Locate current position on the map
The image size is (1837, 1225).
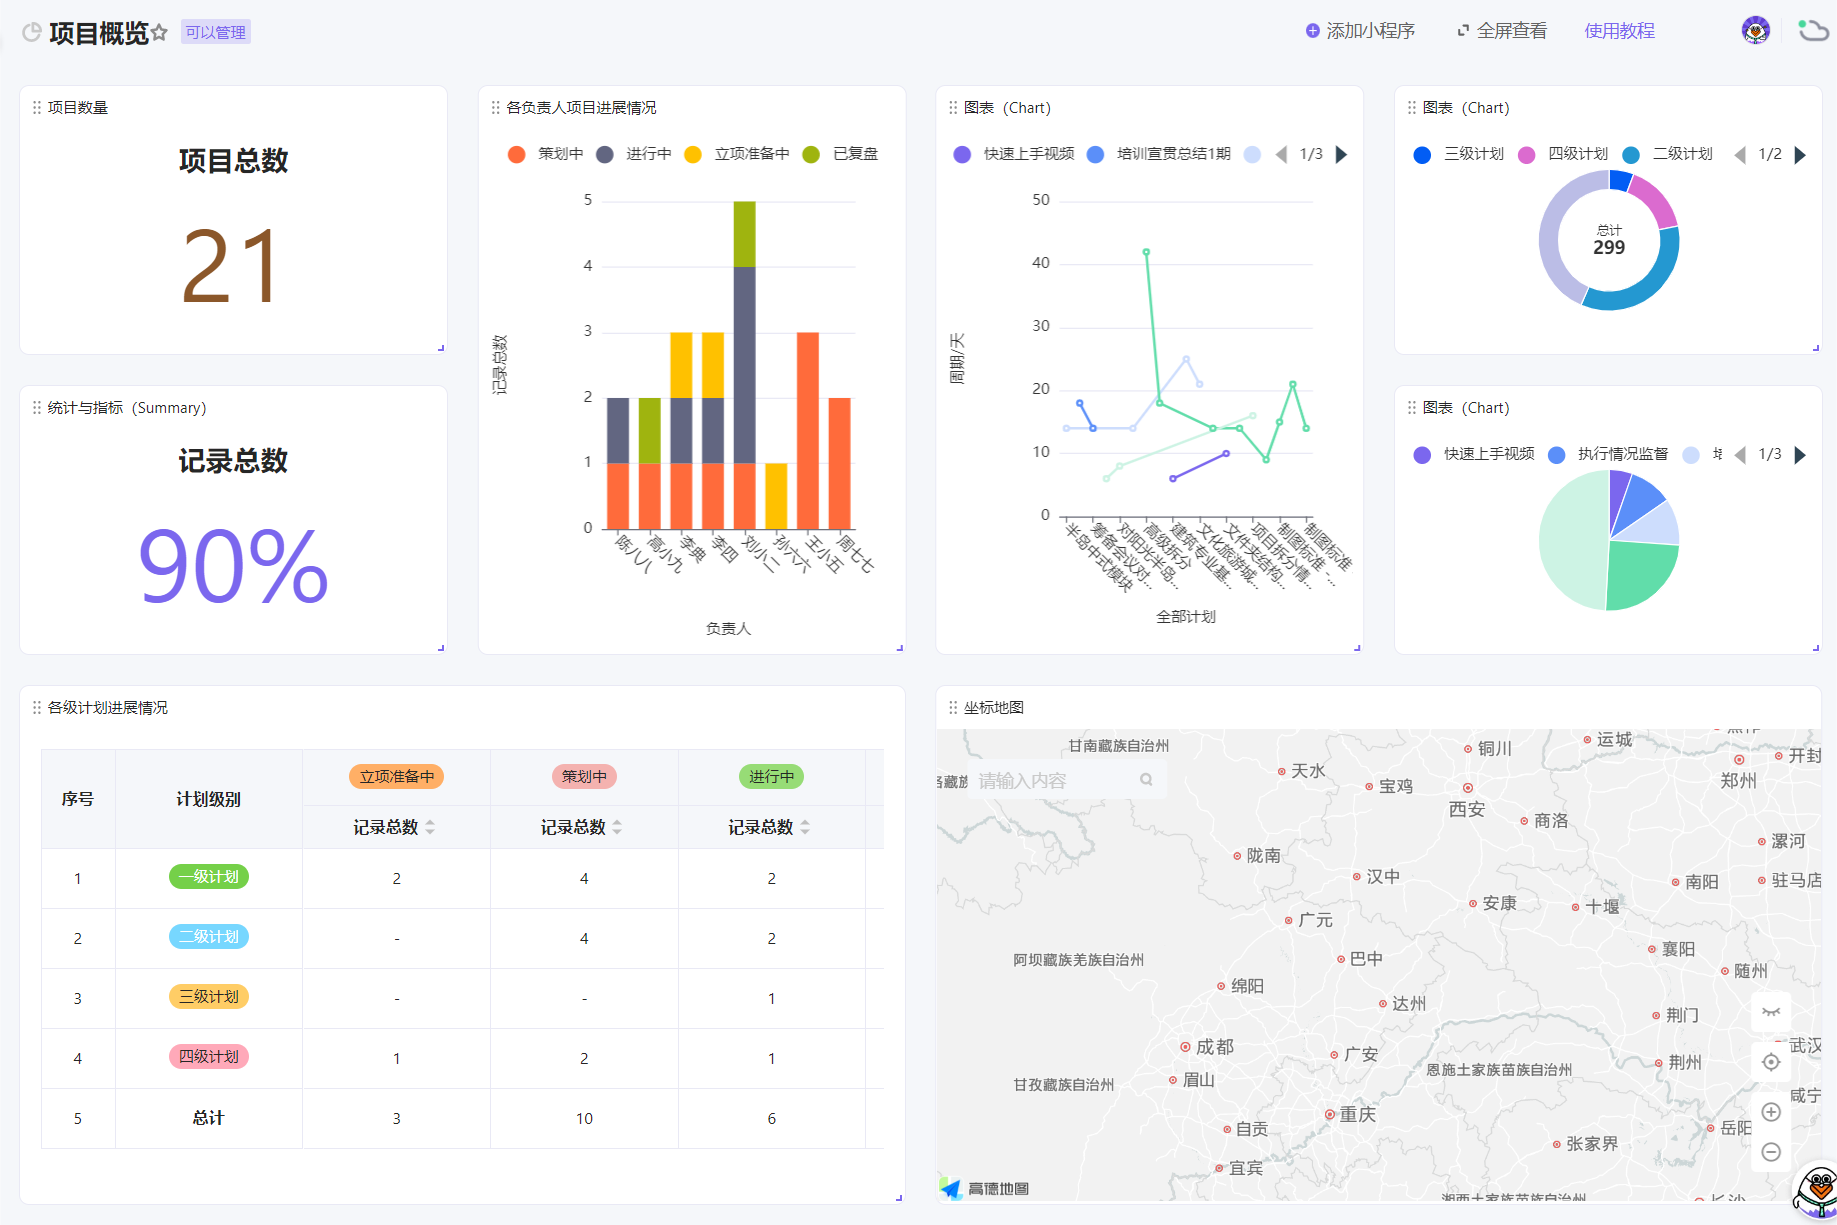[x=1771, y=1062]
